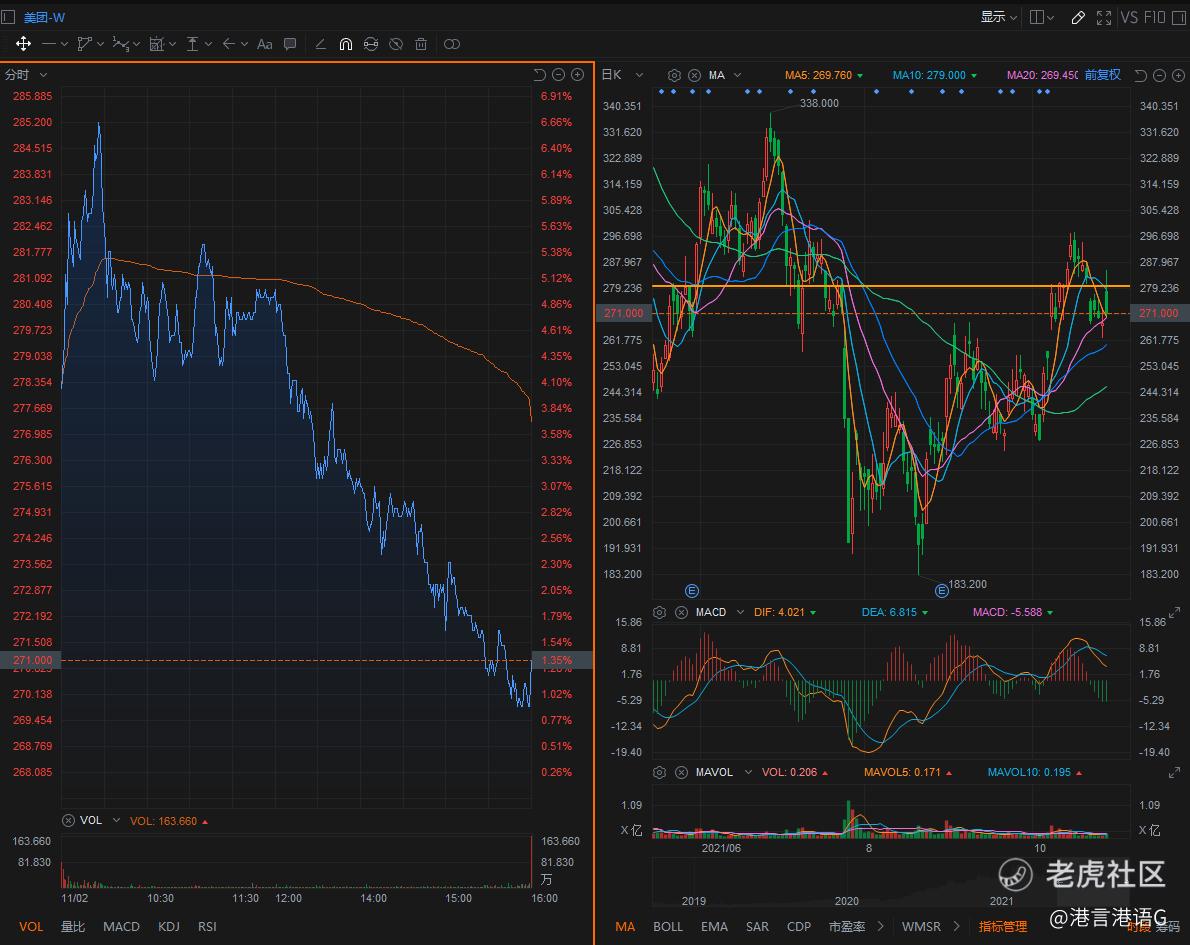The width and height of the screenshot is (1190, 945).
Task: Click the fullscreen expand icon in top bar
Action: [1104, 17]
